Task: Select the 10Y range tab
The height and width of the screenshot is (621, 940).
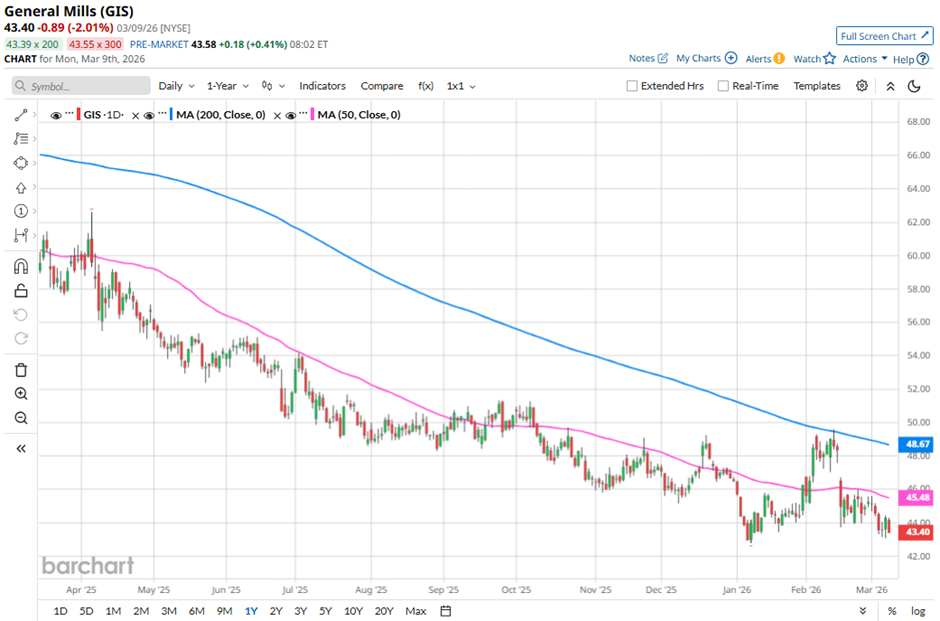Action: [353, 611]
